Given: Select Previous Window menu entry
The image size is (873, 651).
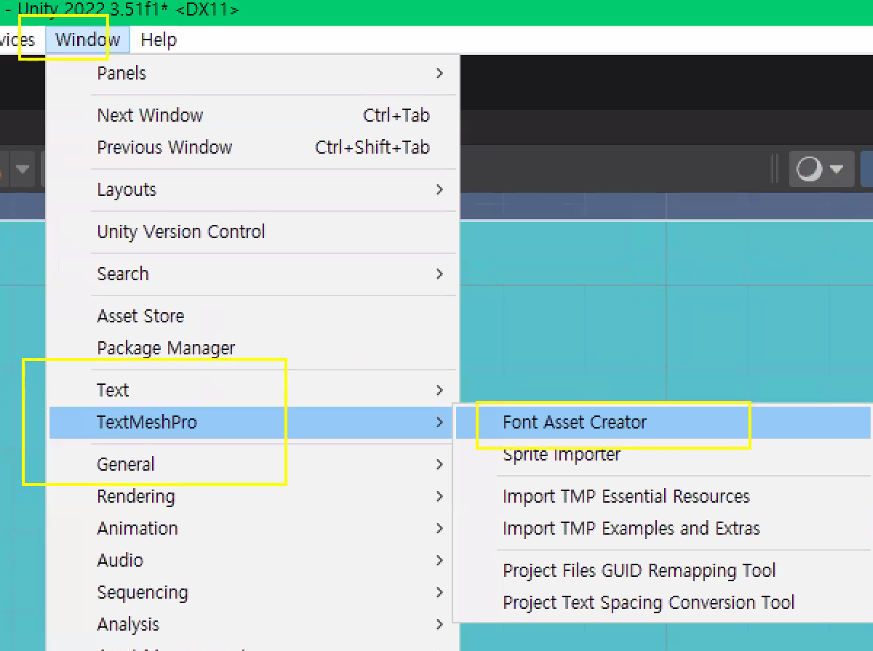Looking at the screenshot, I should pos(253,147).
